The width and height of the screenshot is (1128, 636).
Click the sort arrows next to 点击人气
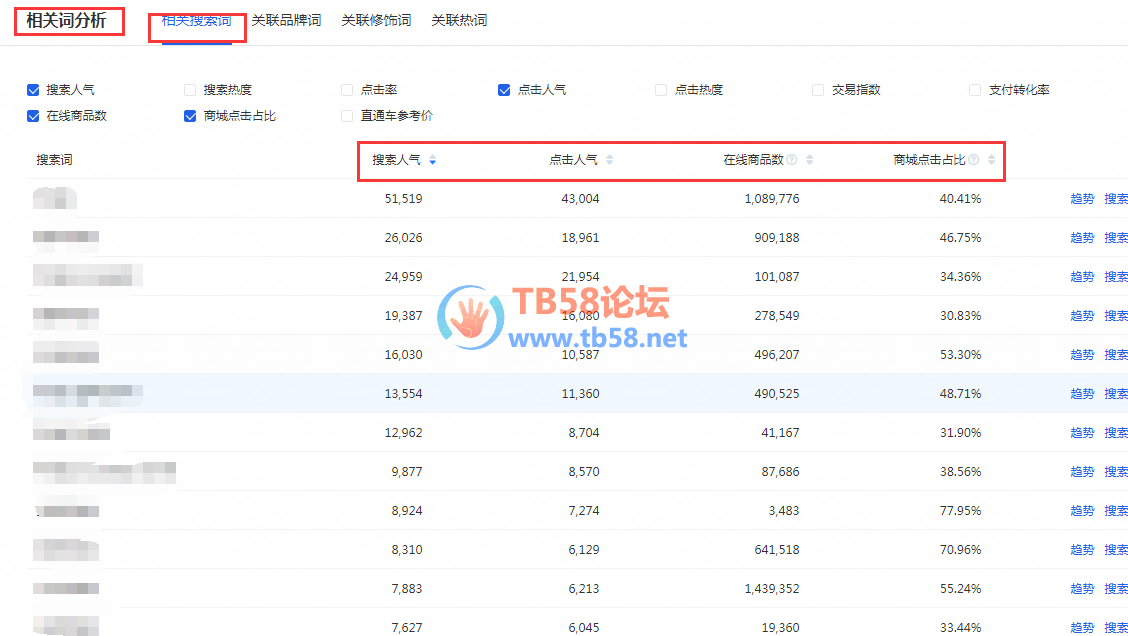[x=609, y=160]
